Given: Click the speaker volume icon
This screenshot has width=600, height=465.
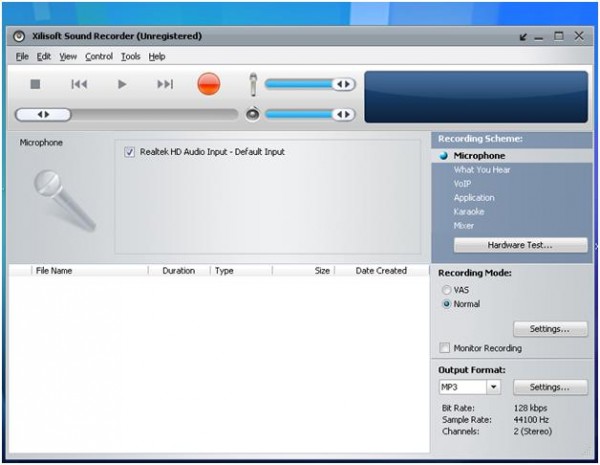Looking at the screenshot, I should click(x=253, y=114).
